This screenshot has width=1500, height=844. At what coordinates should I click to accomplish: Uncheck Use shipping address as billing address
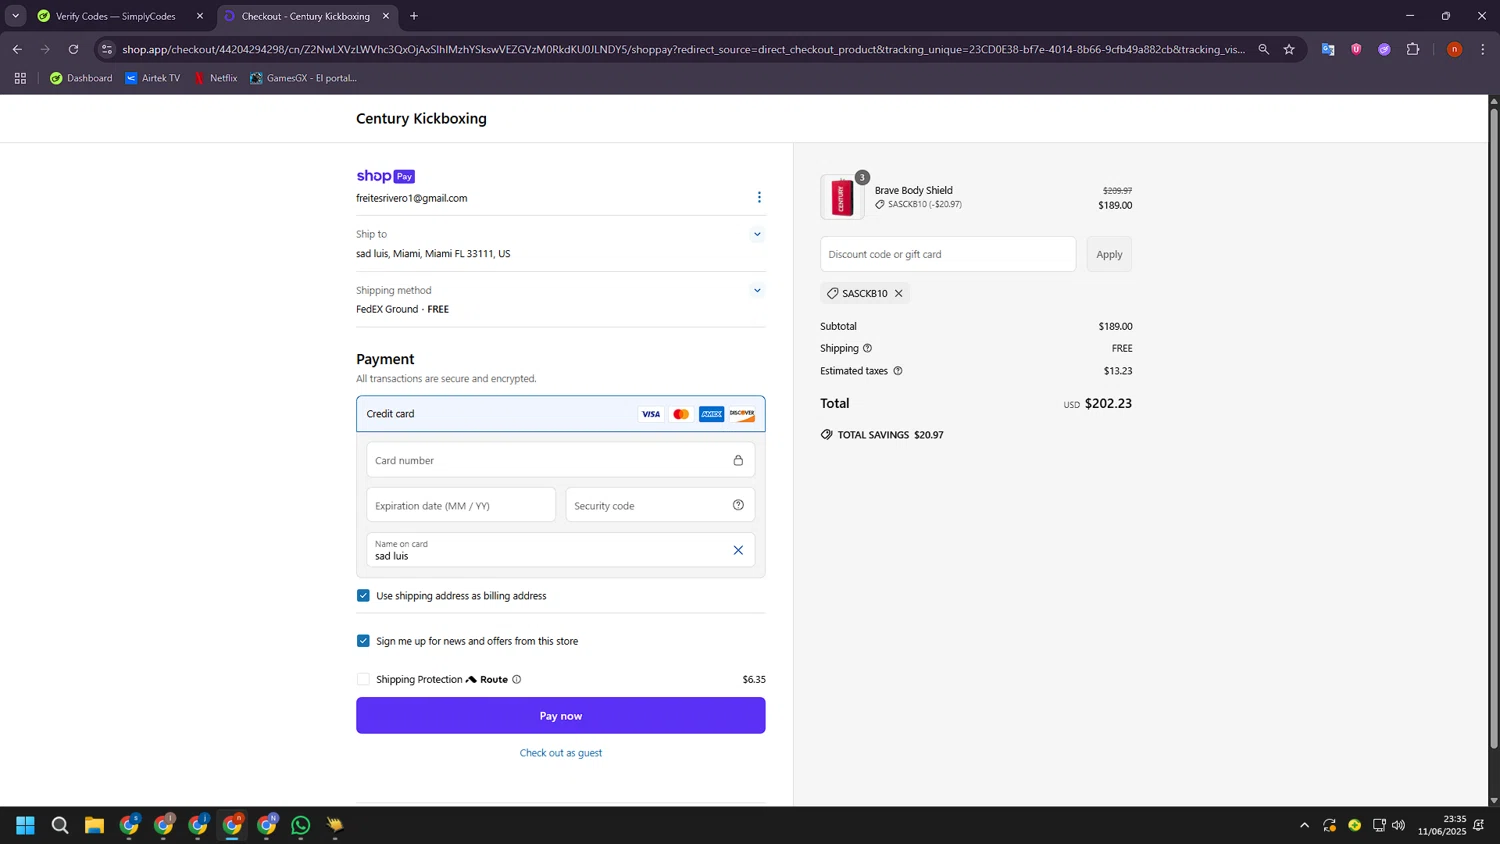pos(363,595)
